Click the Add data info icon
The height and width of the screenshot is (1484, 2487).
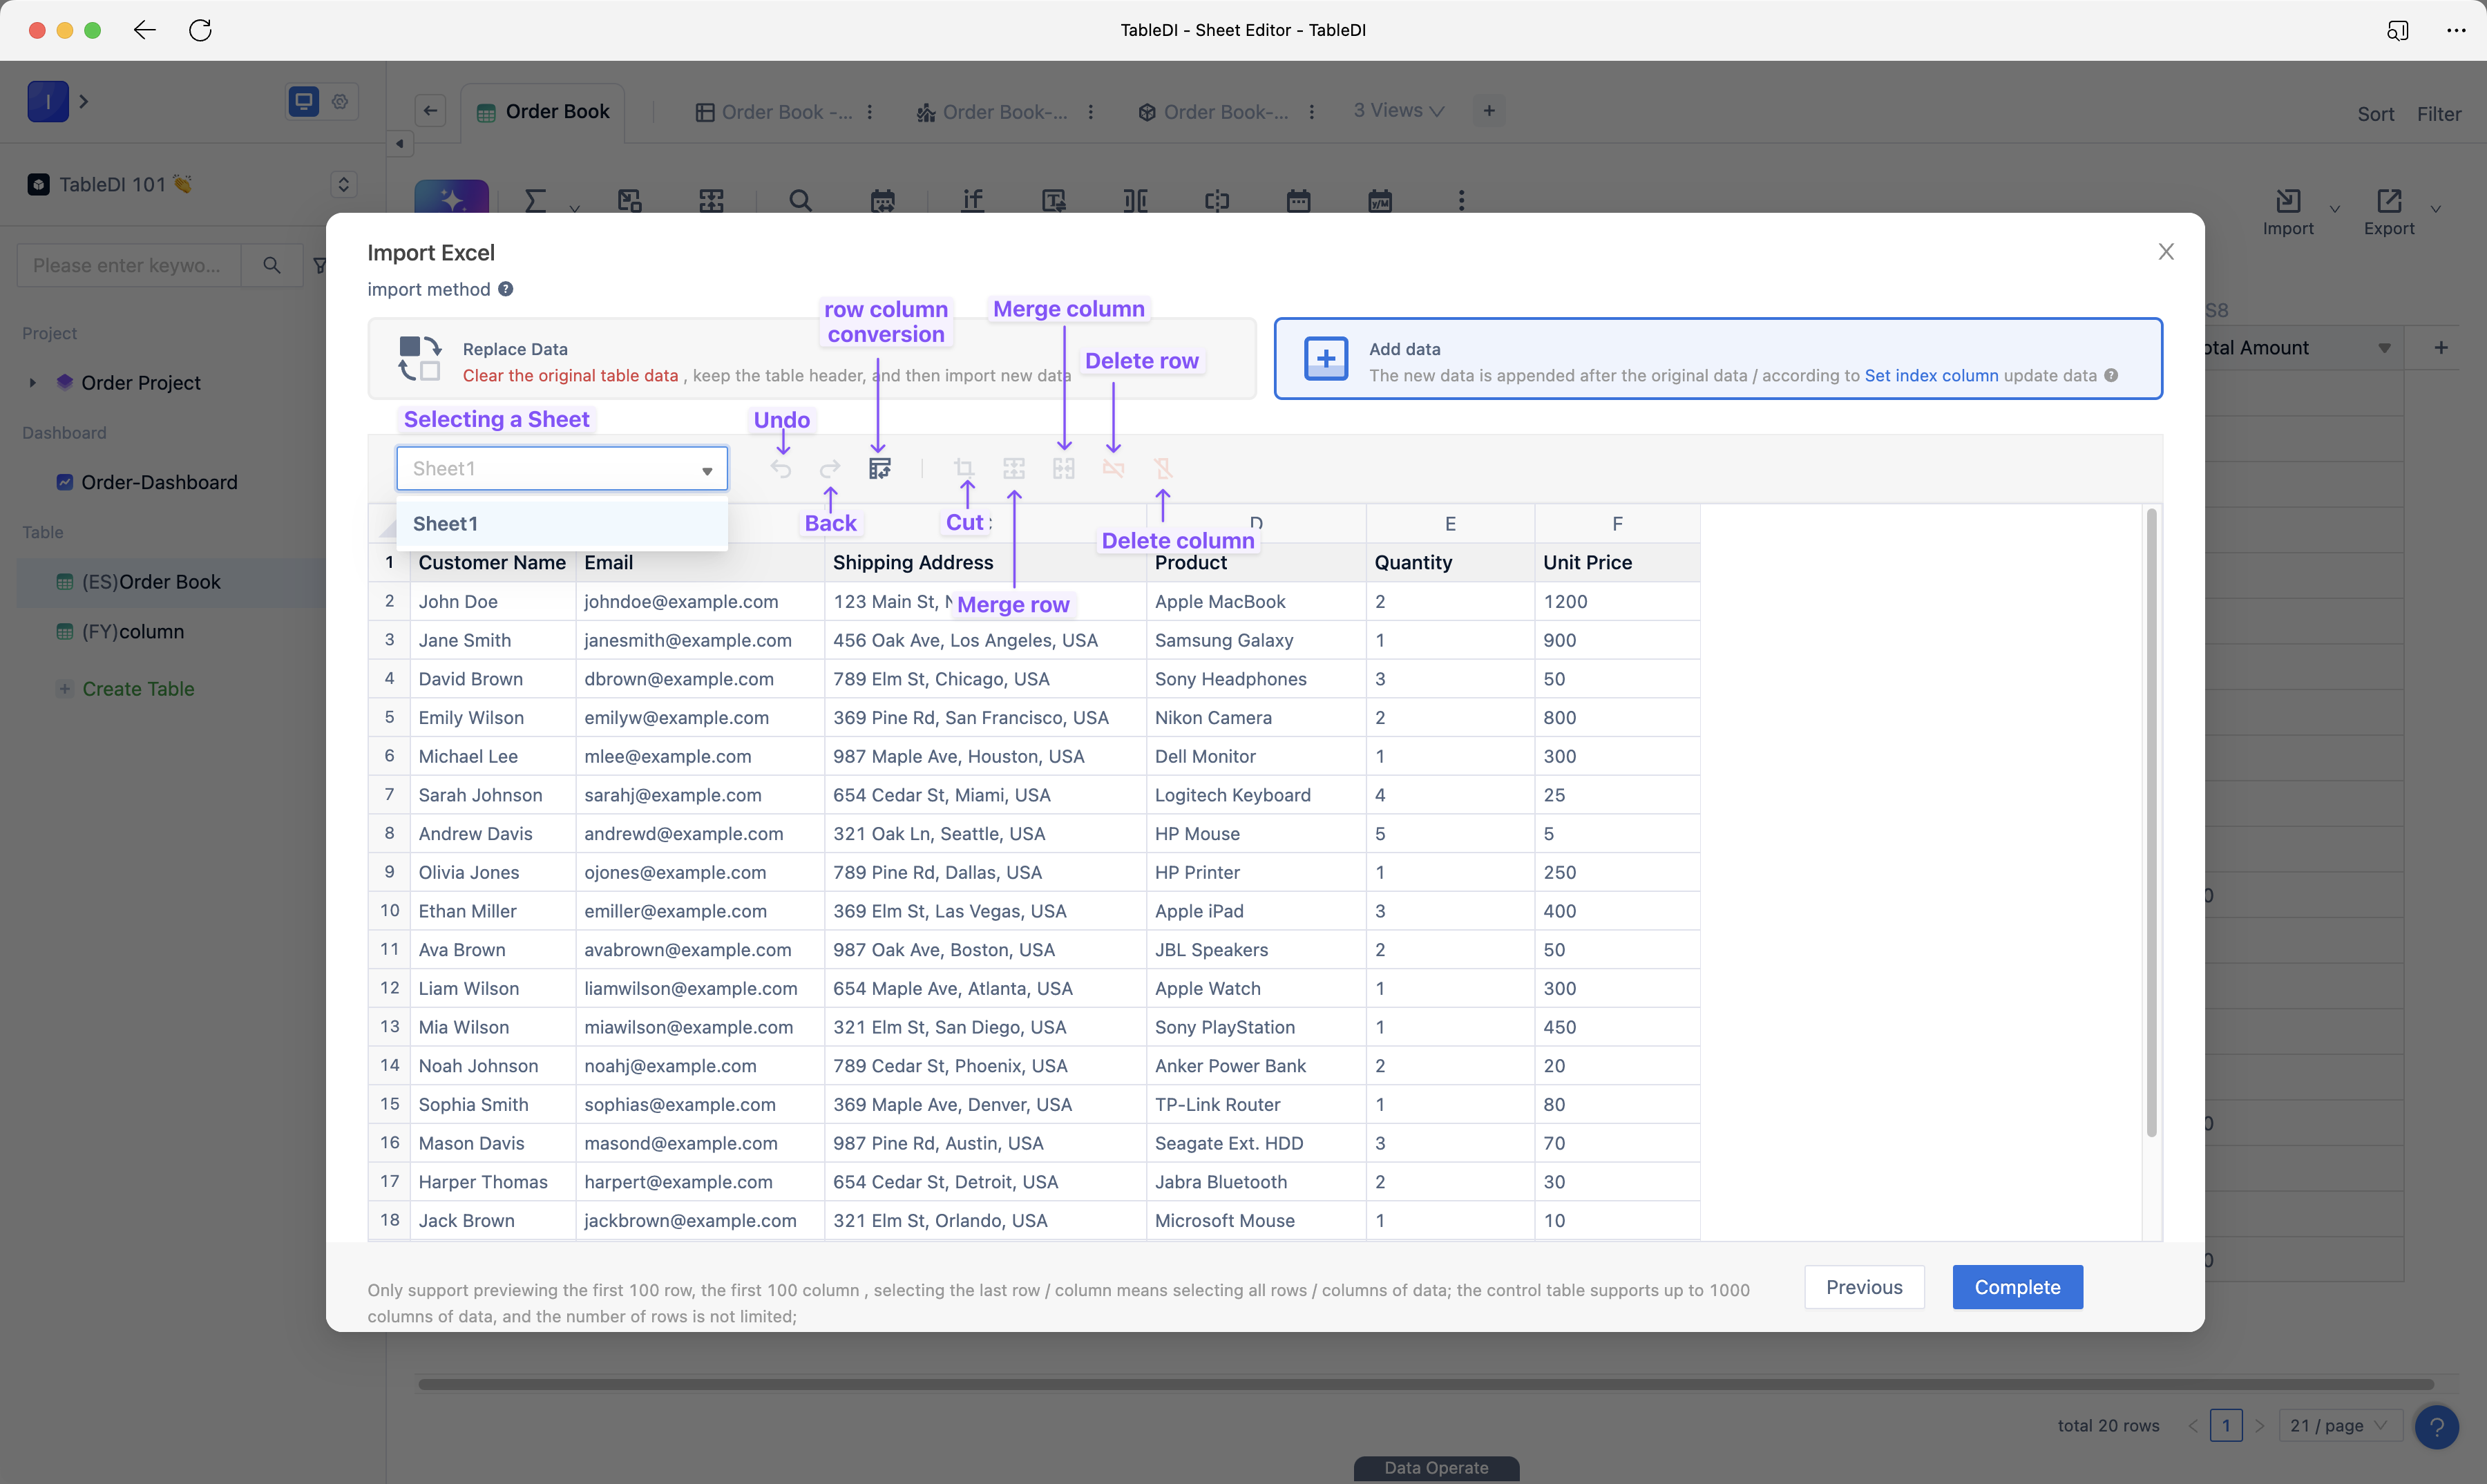tap(2111, 375)
